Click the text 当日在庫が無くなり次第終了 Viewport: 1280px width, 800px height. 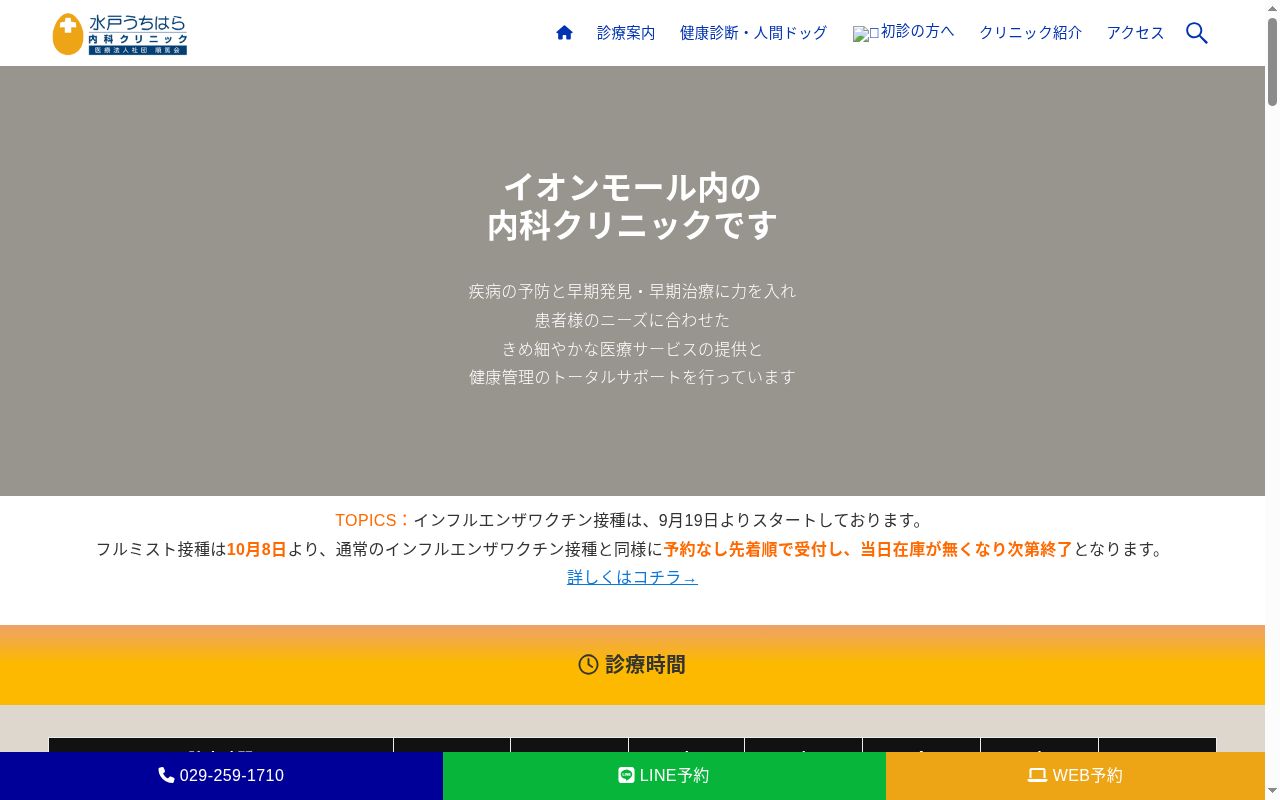966,549
